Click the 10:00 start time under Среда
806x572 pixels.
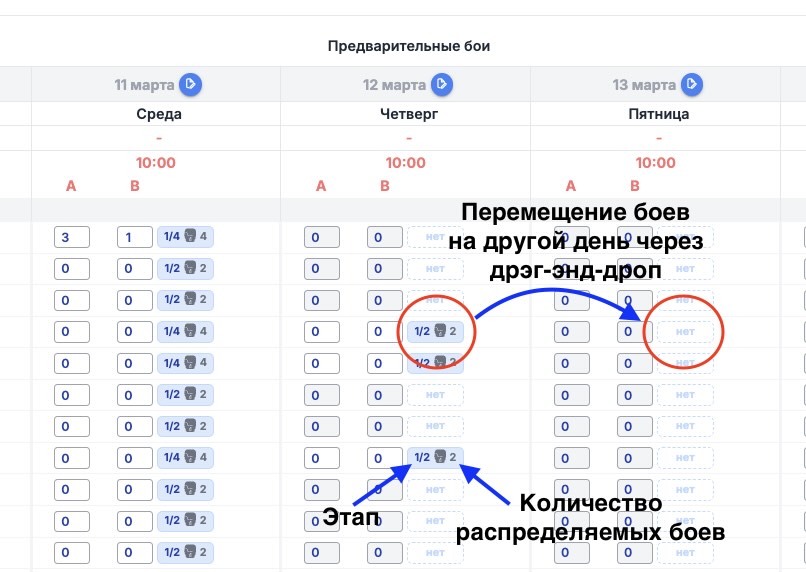[156, 163]
